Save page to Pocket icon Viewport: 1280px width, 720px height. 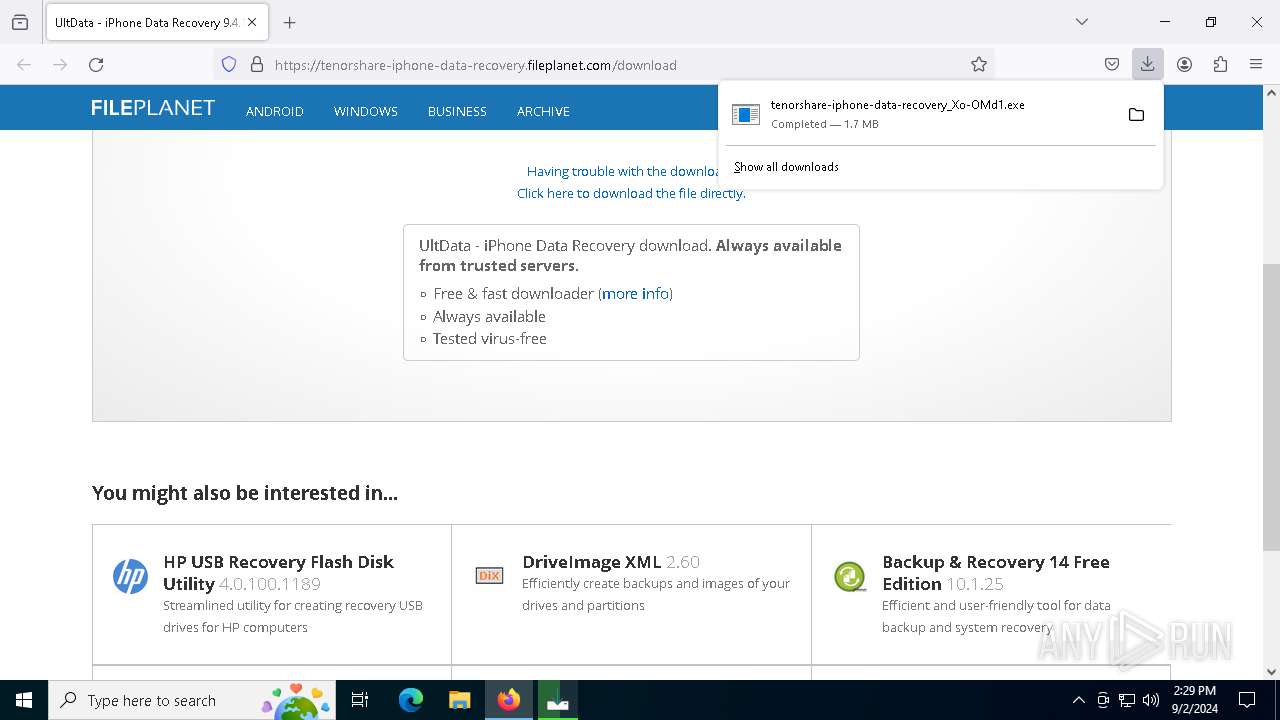coord(1112,64)
